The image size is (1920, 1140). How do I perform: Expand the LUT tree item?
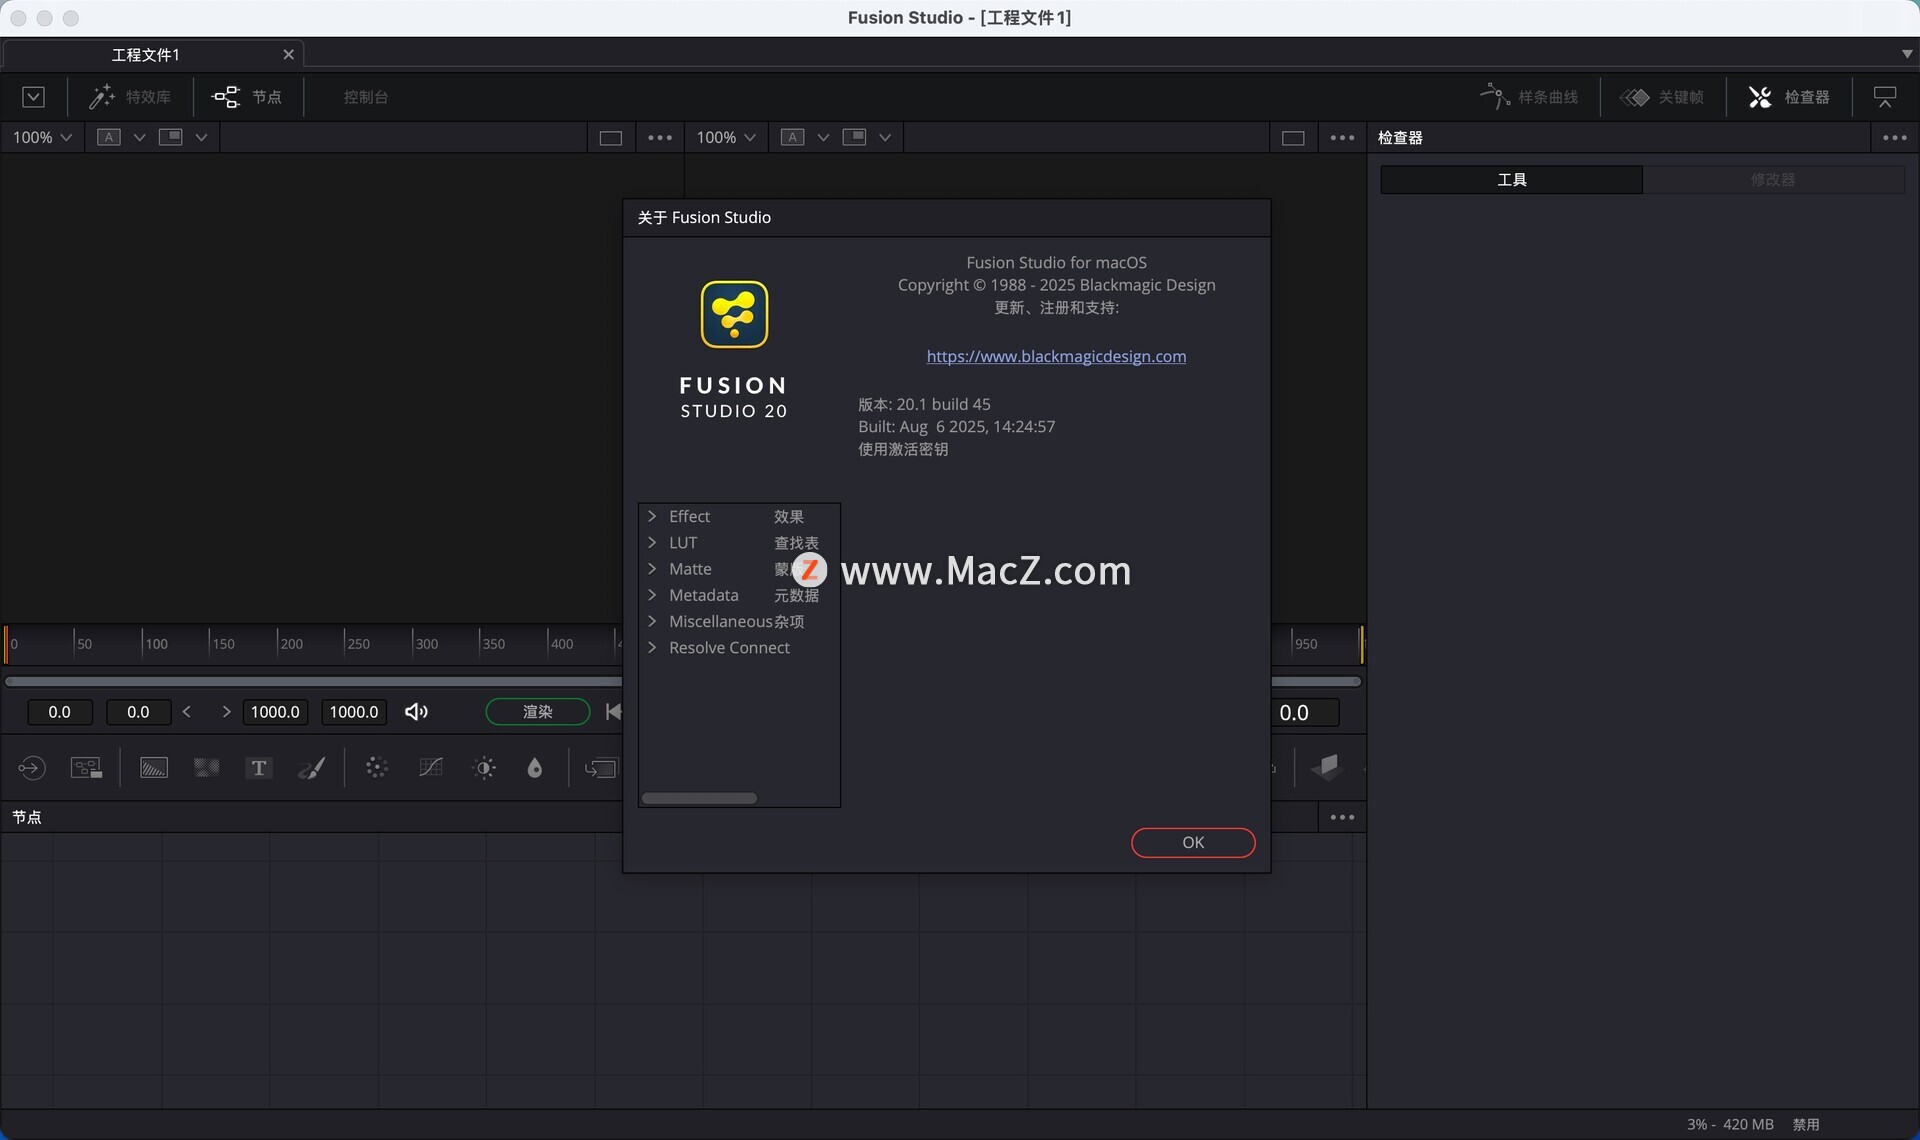(x=652, y=542)
